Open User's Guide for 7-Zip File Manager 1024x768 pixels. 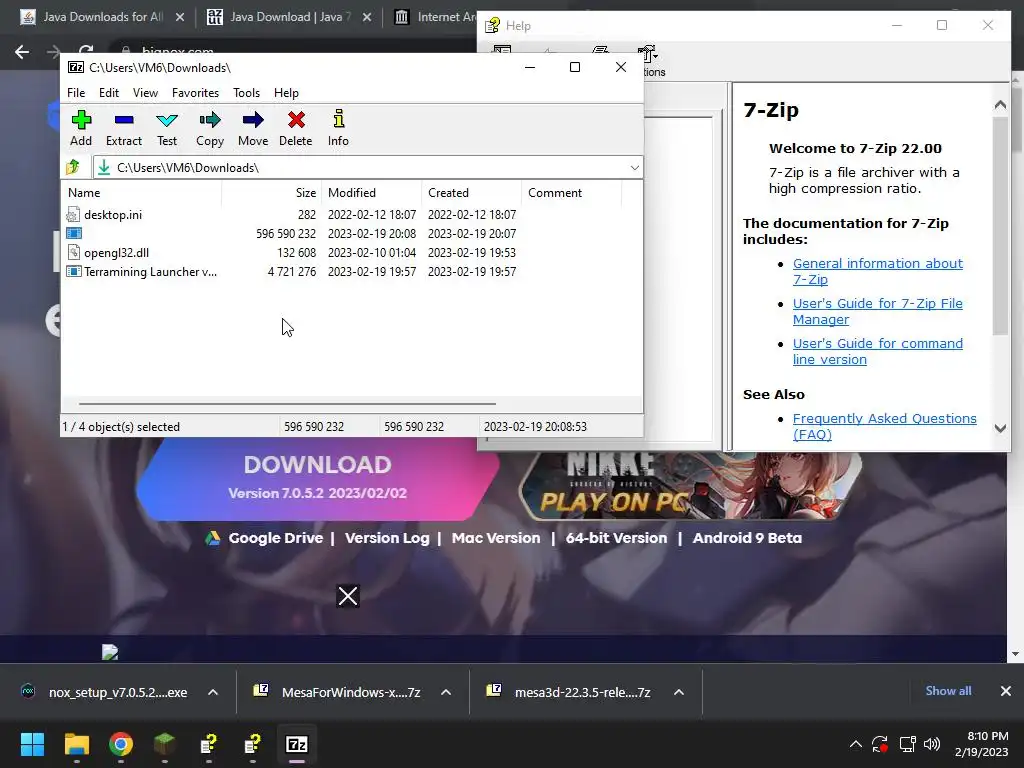(877, 312)
